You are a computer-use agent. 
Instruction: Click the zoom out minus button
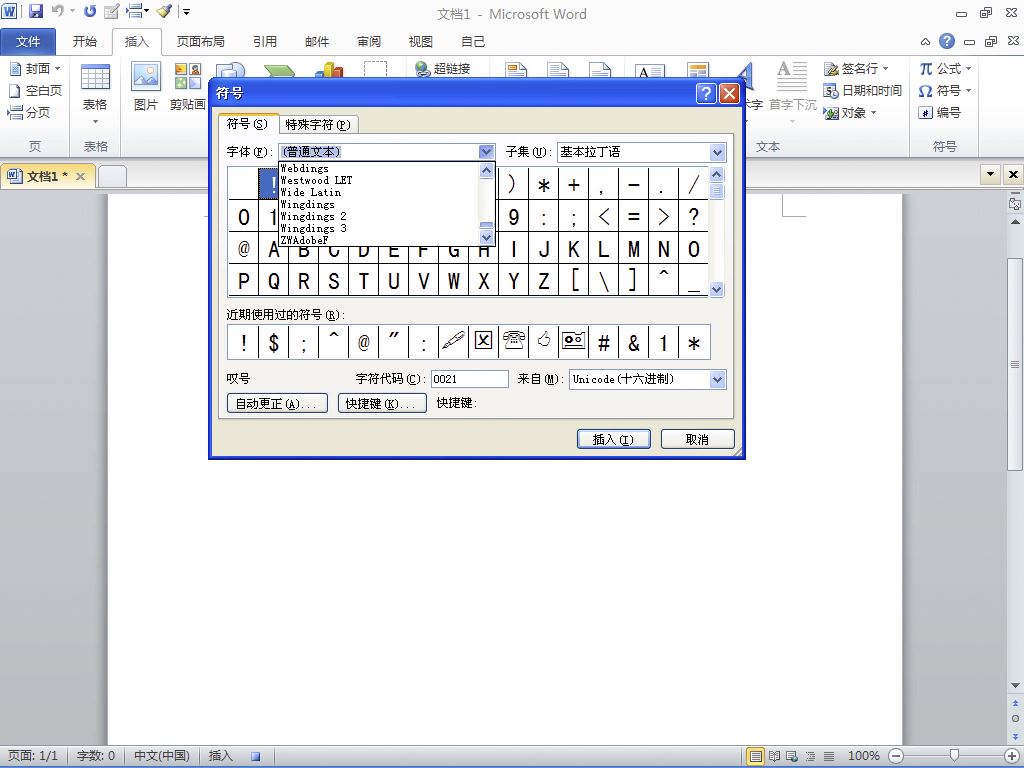896,756
